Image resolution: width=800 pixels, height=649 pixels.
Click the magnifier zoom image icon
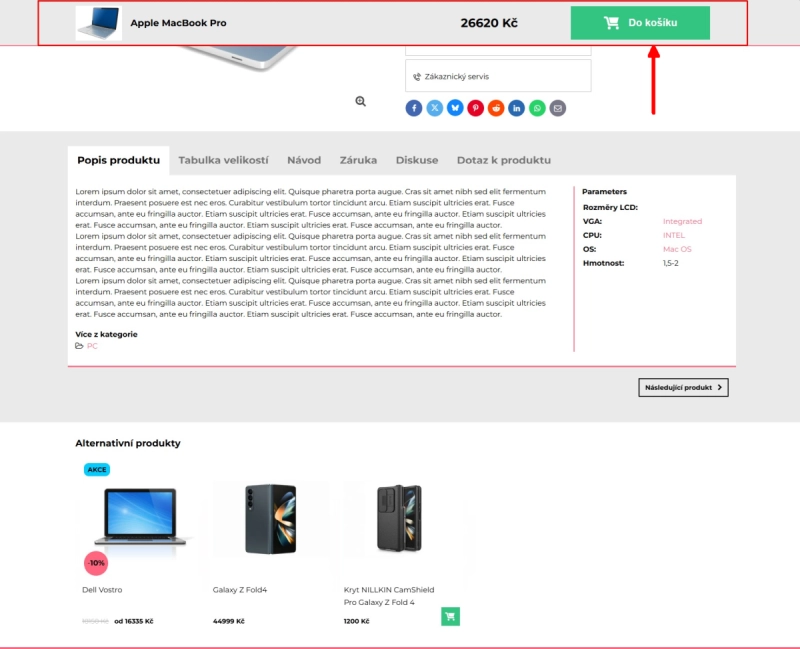click(360, 101)
